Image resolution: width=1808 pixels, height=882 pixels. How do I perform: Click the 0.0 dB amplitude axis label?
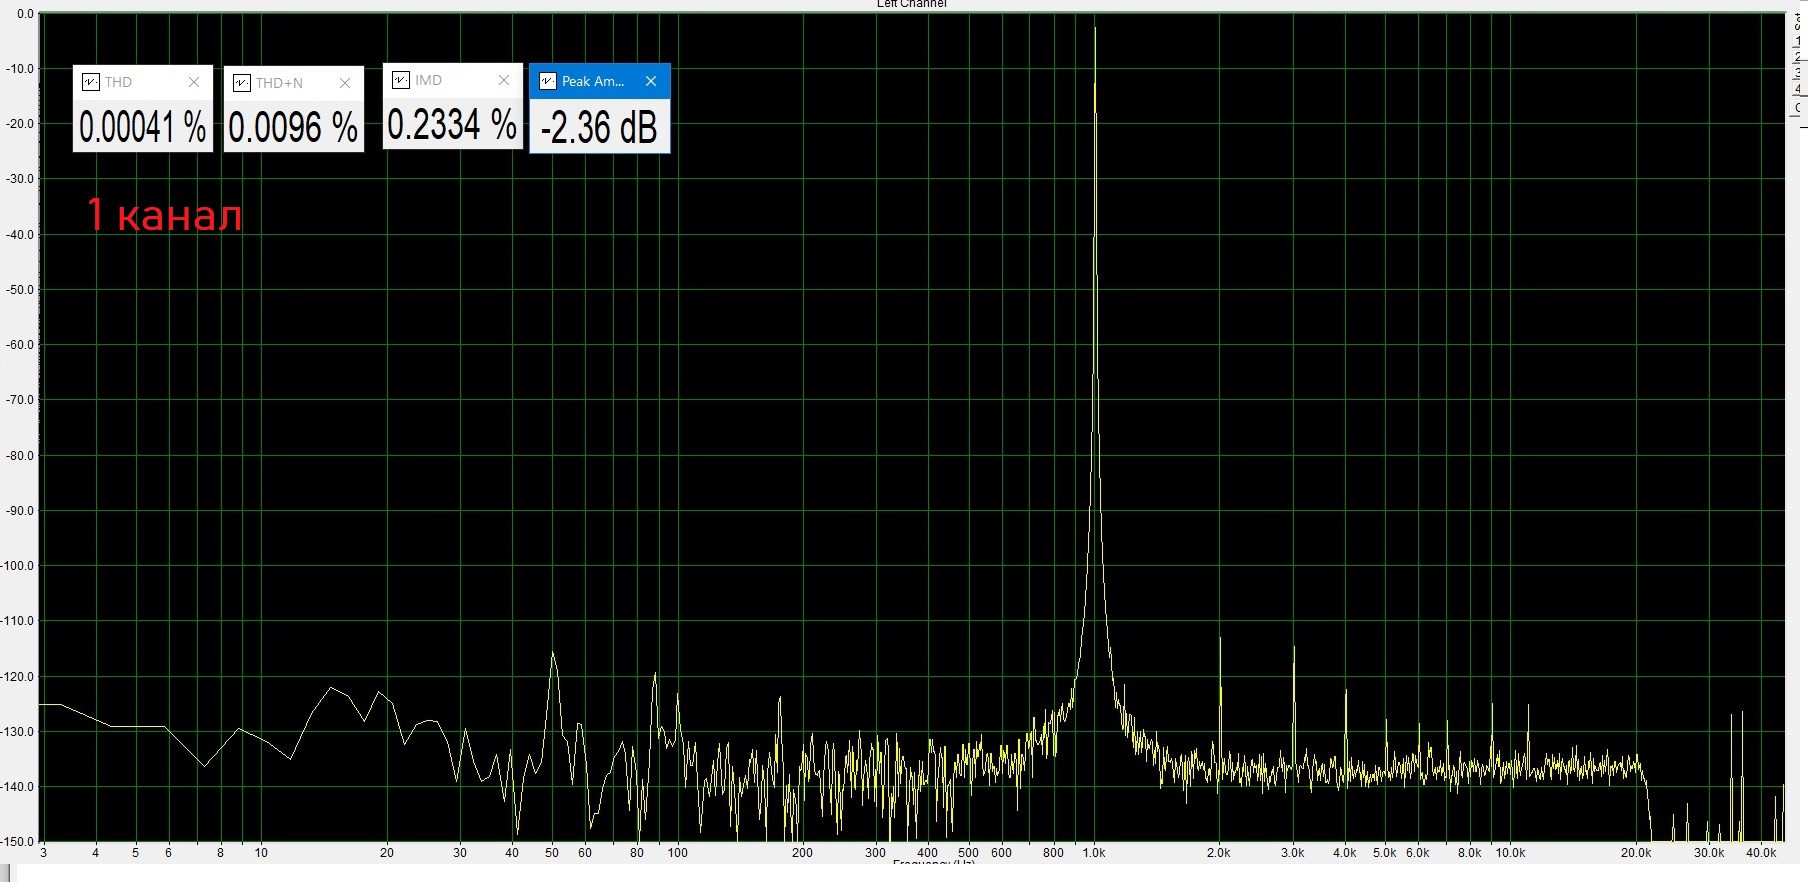[25, 14]
